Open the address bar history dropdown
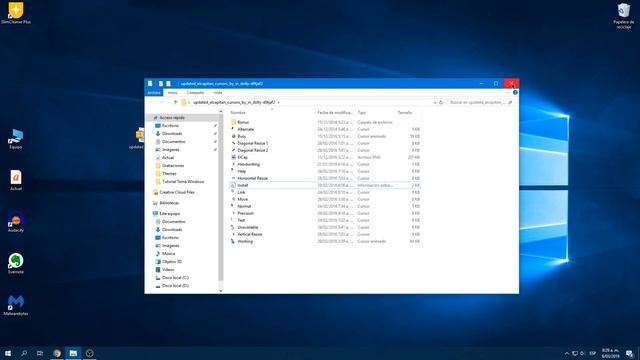The height and width of the screenshot is (360, 640). [435, 102]
